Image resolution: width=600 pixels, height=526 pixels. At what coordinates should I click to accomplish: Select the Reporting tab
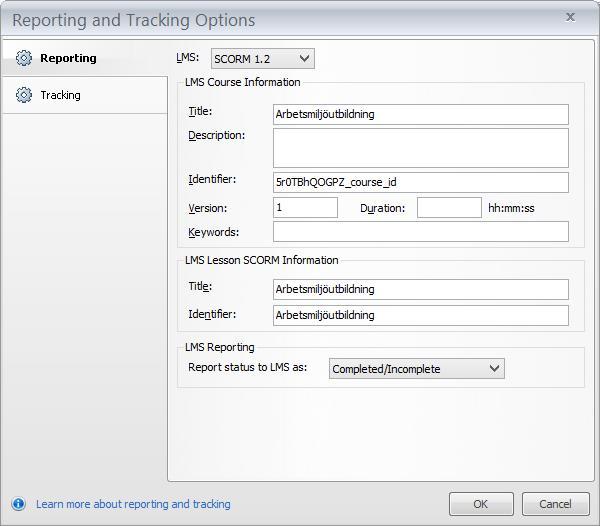click(84, 58)
